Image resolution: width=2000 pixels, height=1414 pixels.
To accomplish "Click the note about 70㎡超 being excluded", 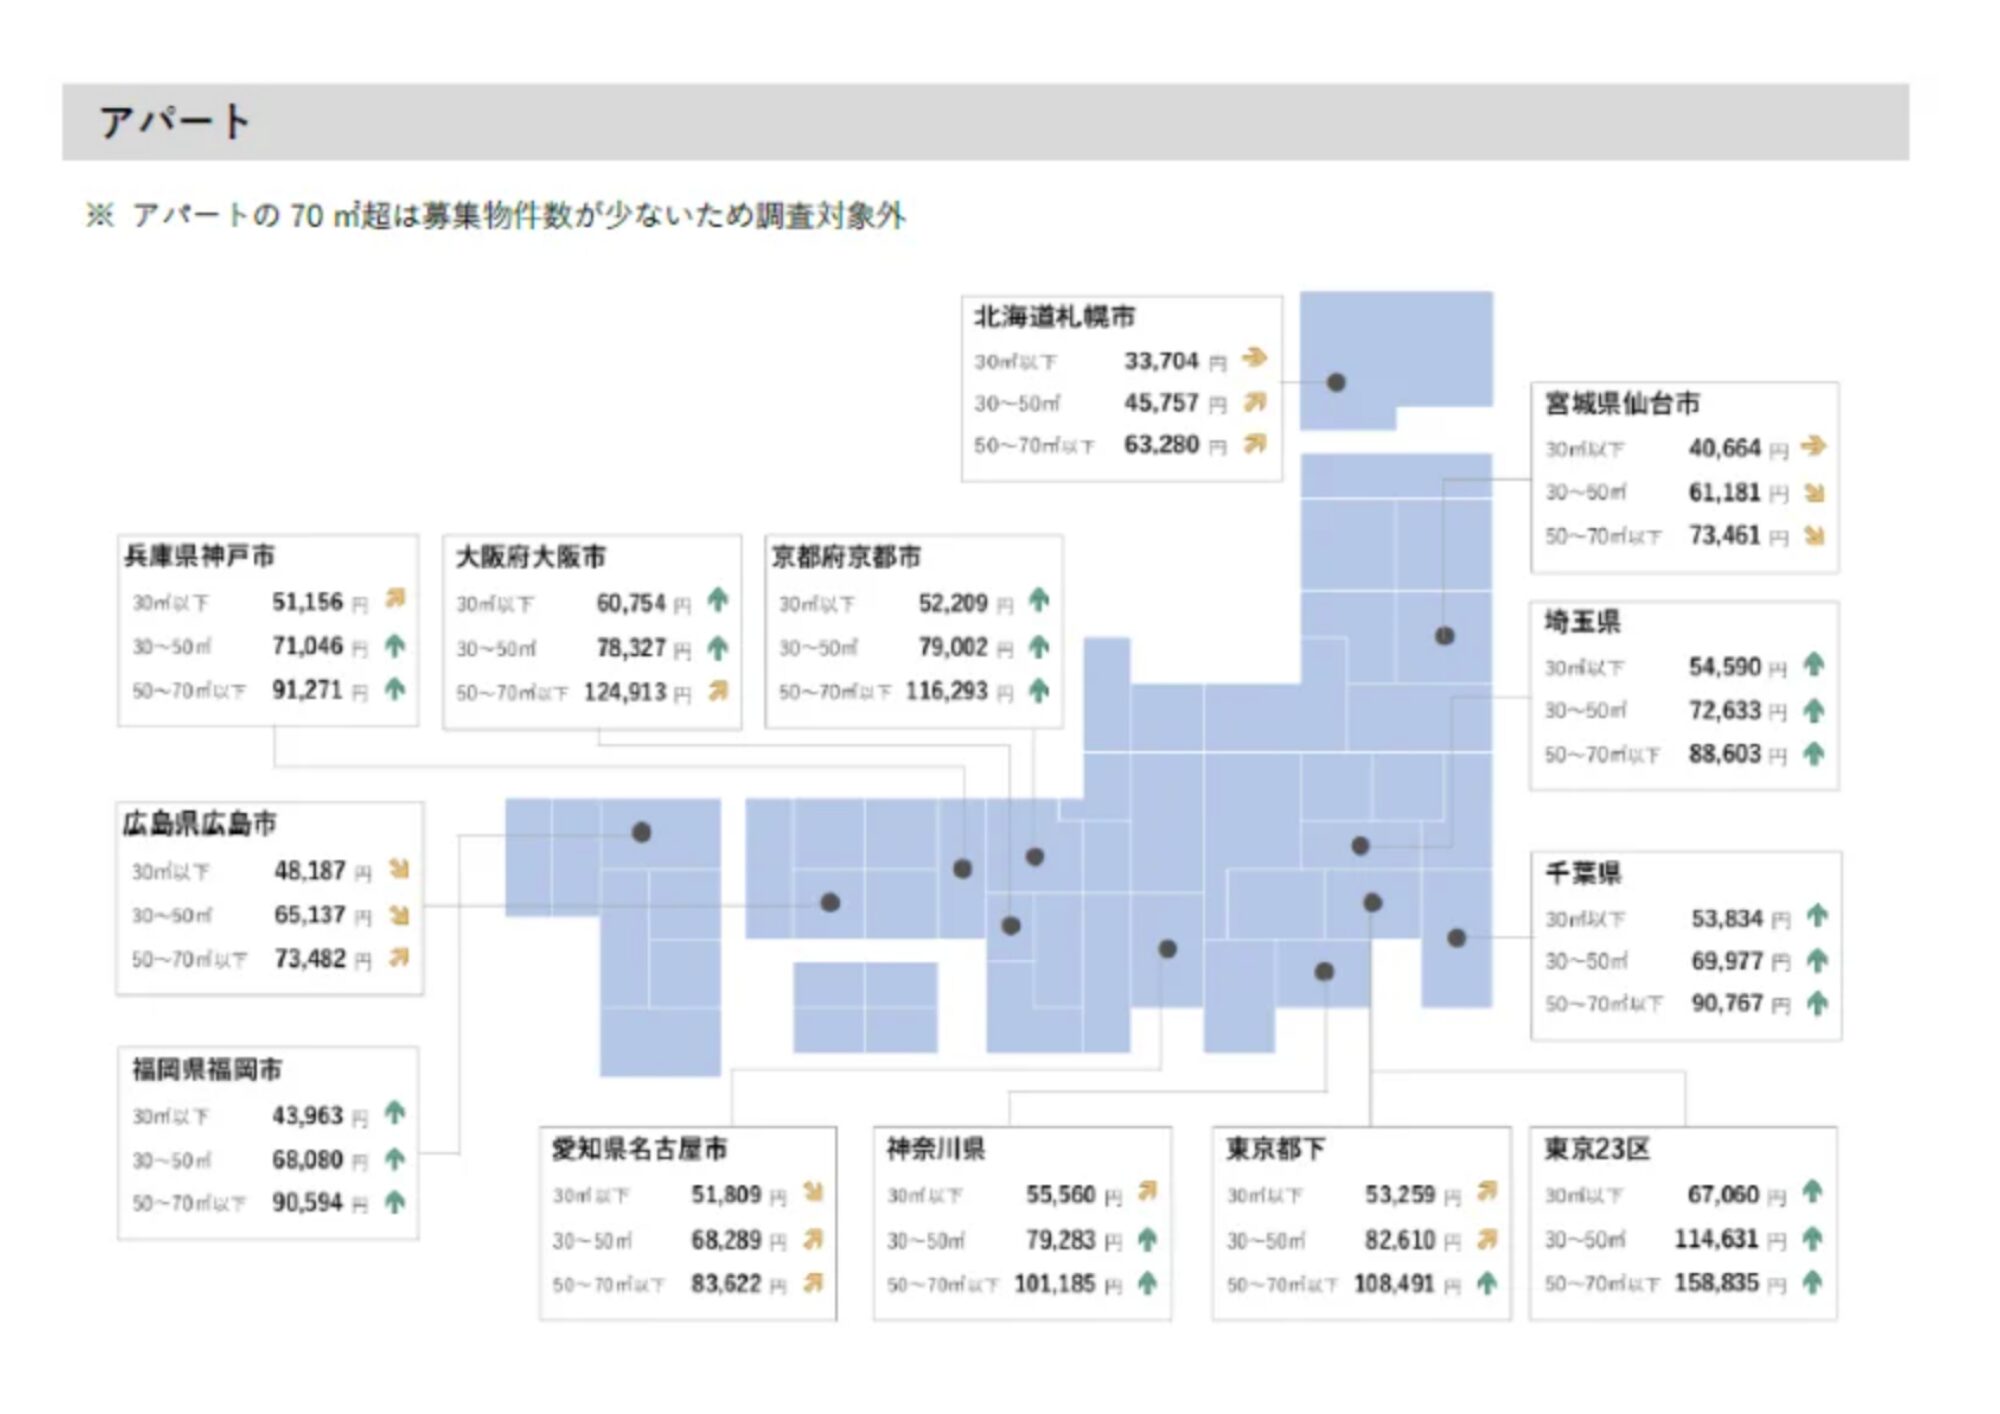I will [495, 215].
